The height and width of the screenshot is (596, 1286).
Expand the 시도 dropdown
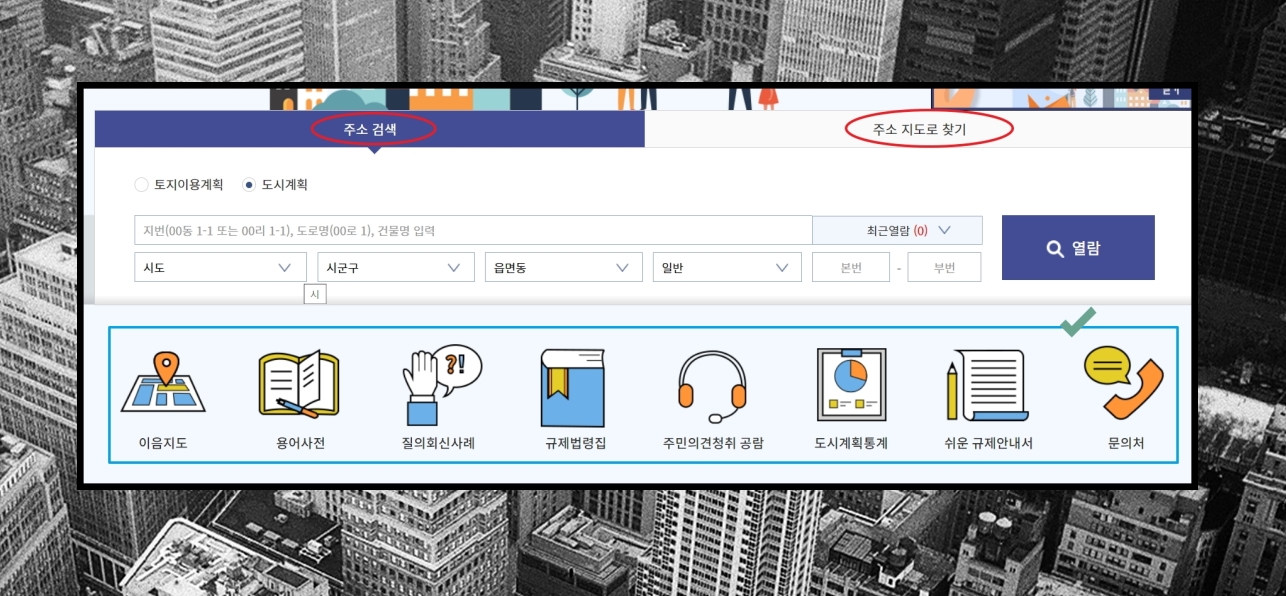pos(220,267)
